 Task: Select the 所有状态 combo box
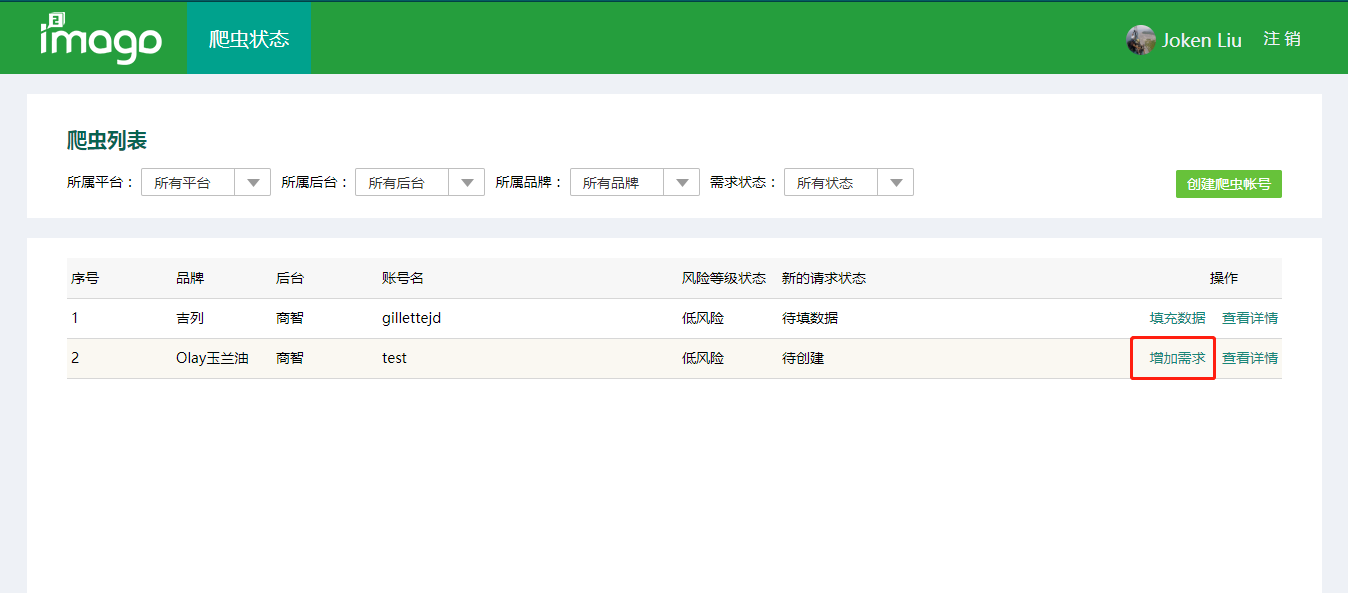(849, 183)
